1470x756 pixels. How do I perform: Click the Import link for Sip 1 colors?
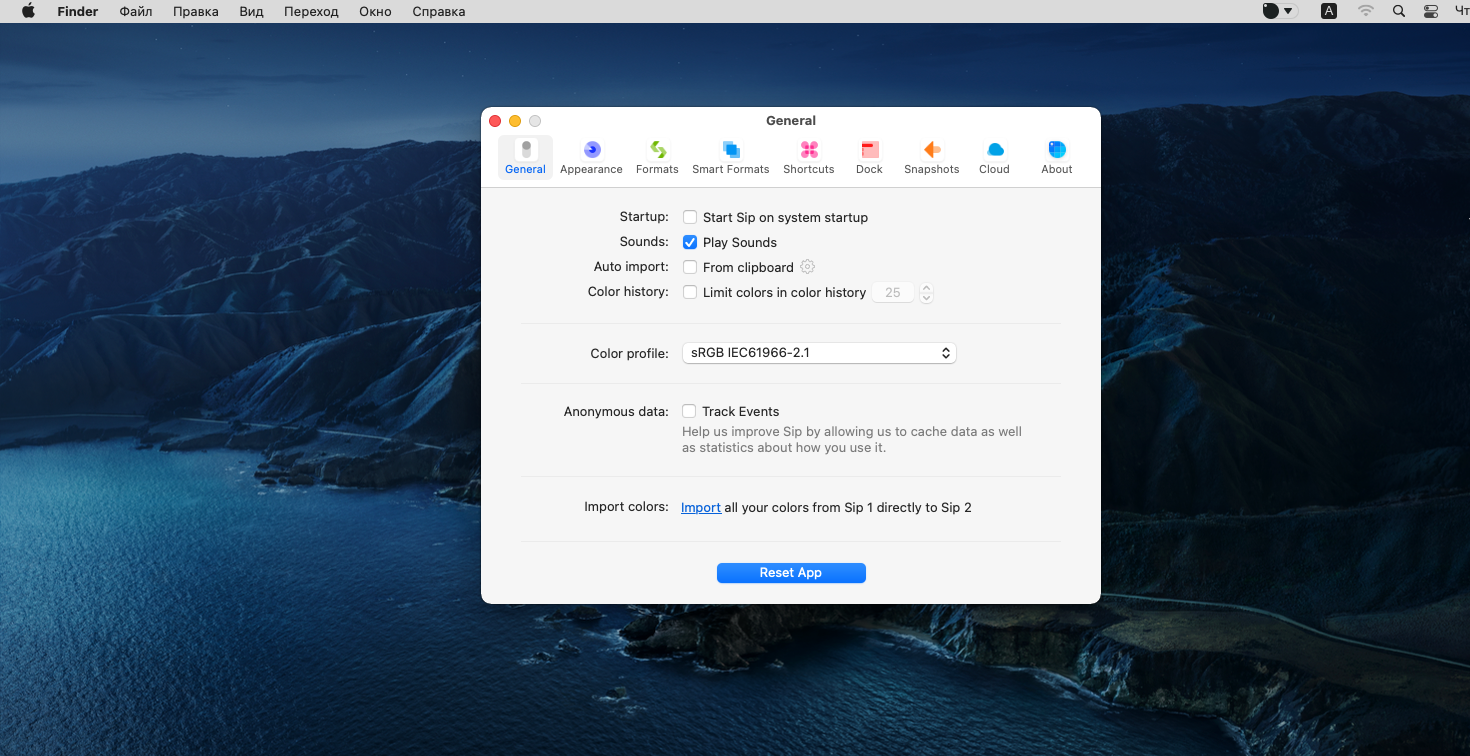click(700, 508)
